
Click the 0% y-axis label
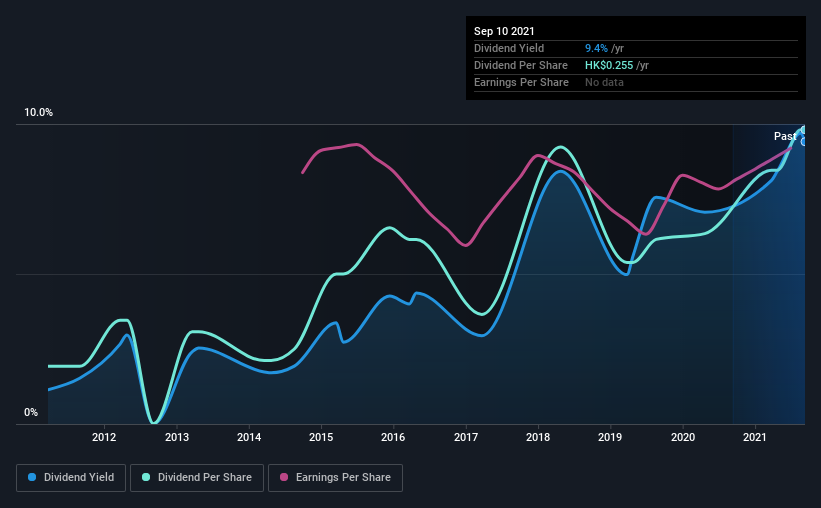31,413
